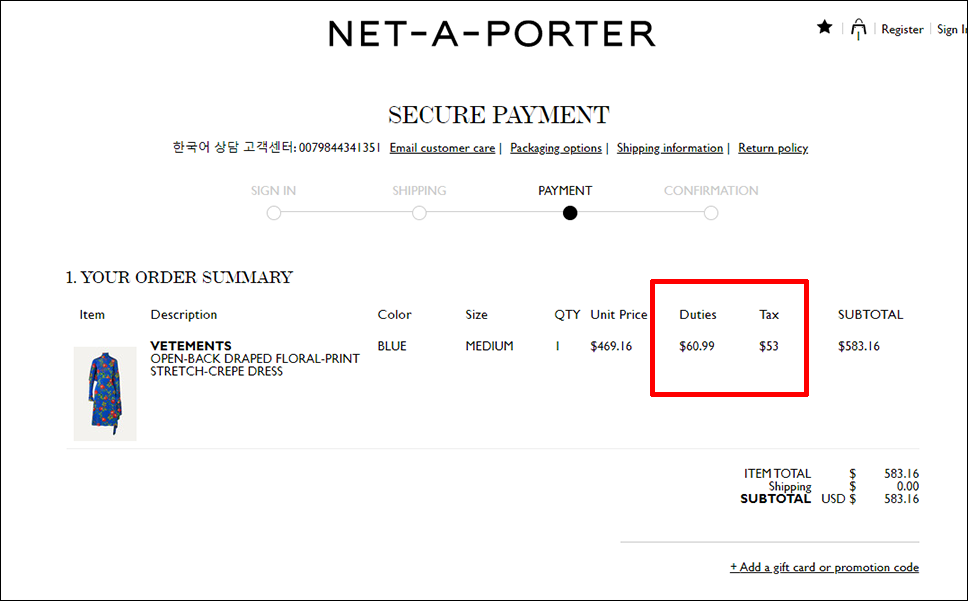Open Email customer care link
The width and height of the screenshot is (968, 601).
tap(442, 148)
